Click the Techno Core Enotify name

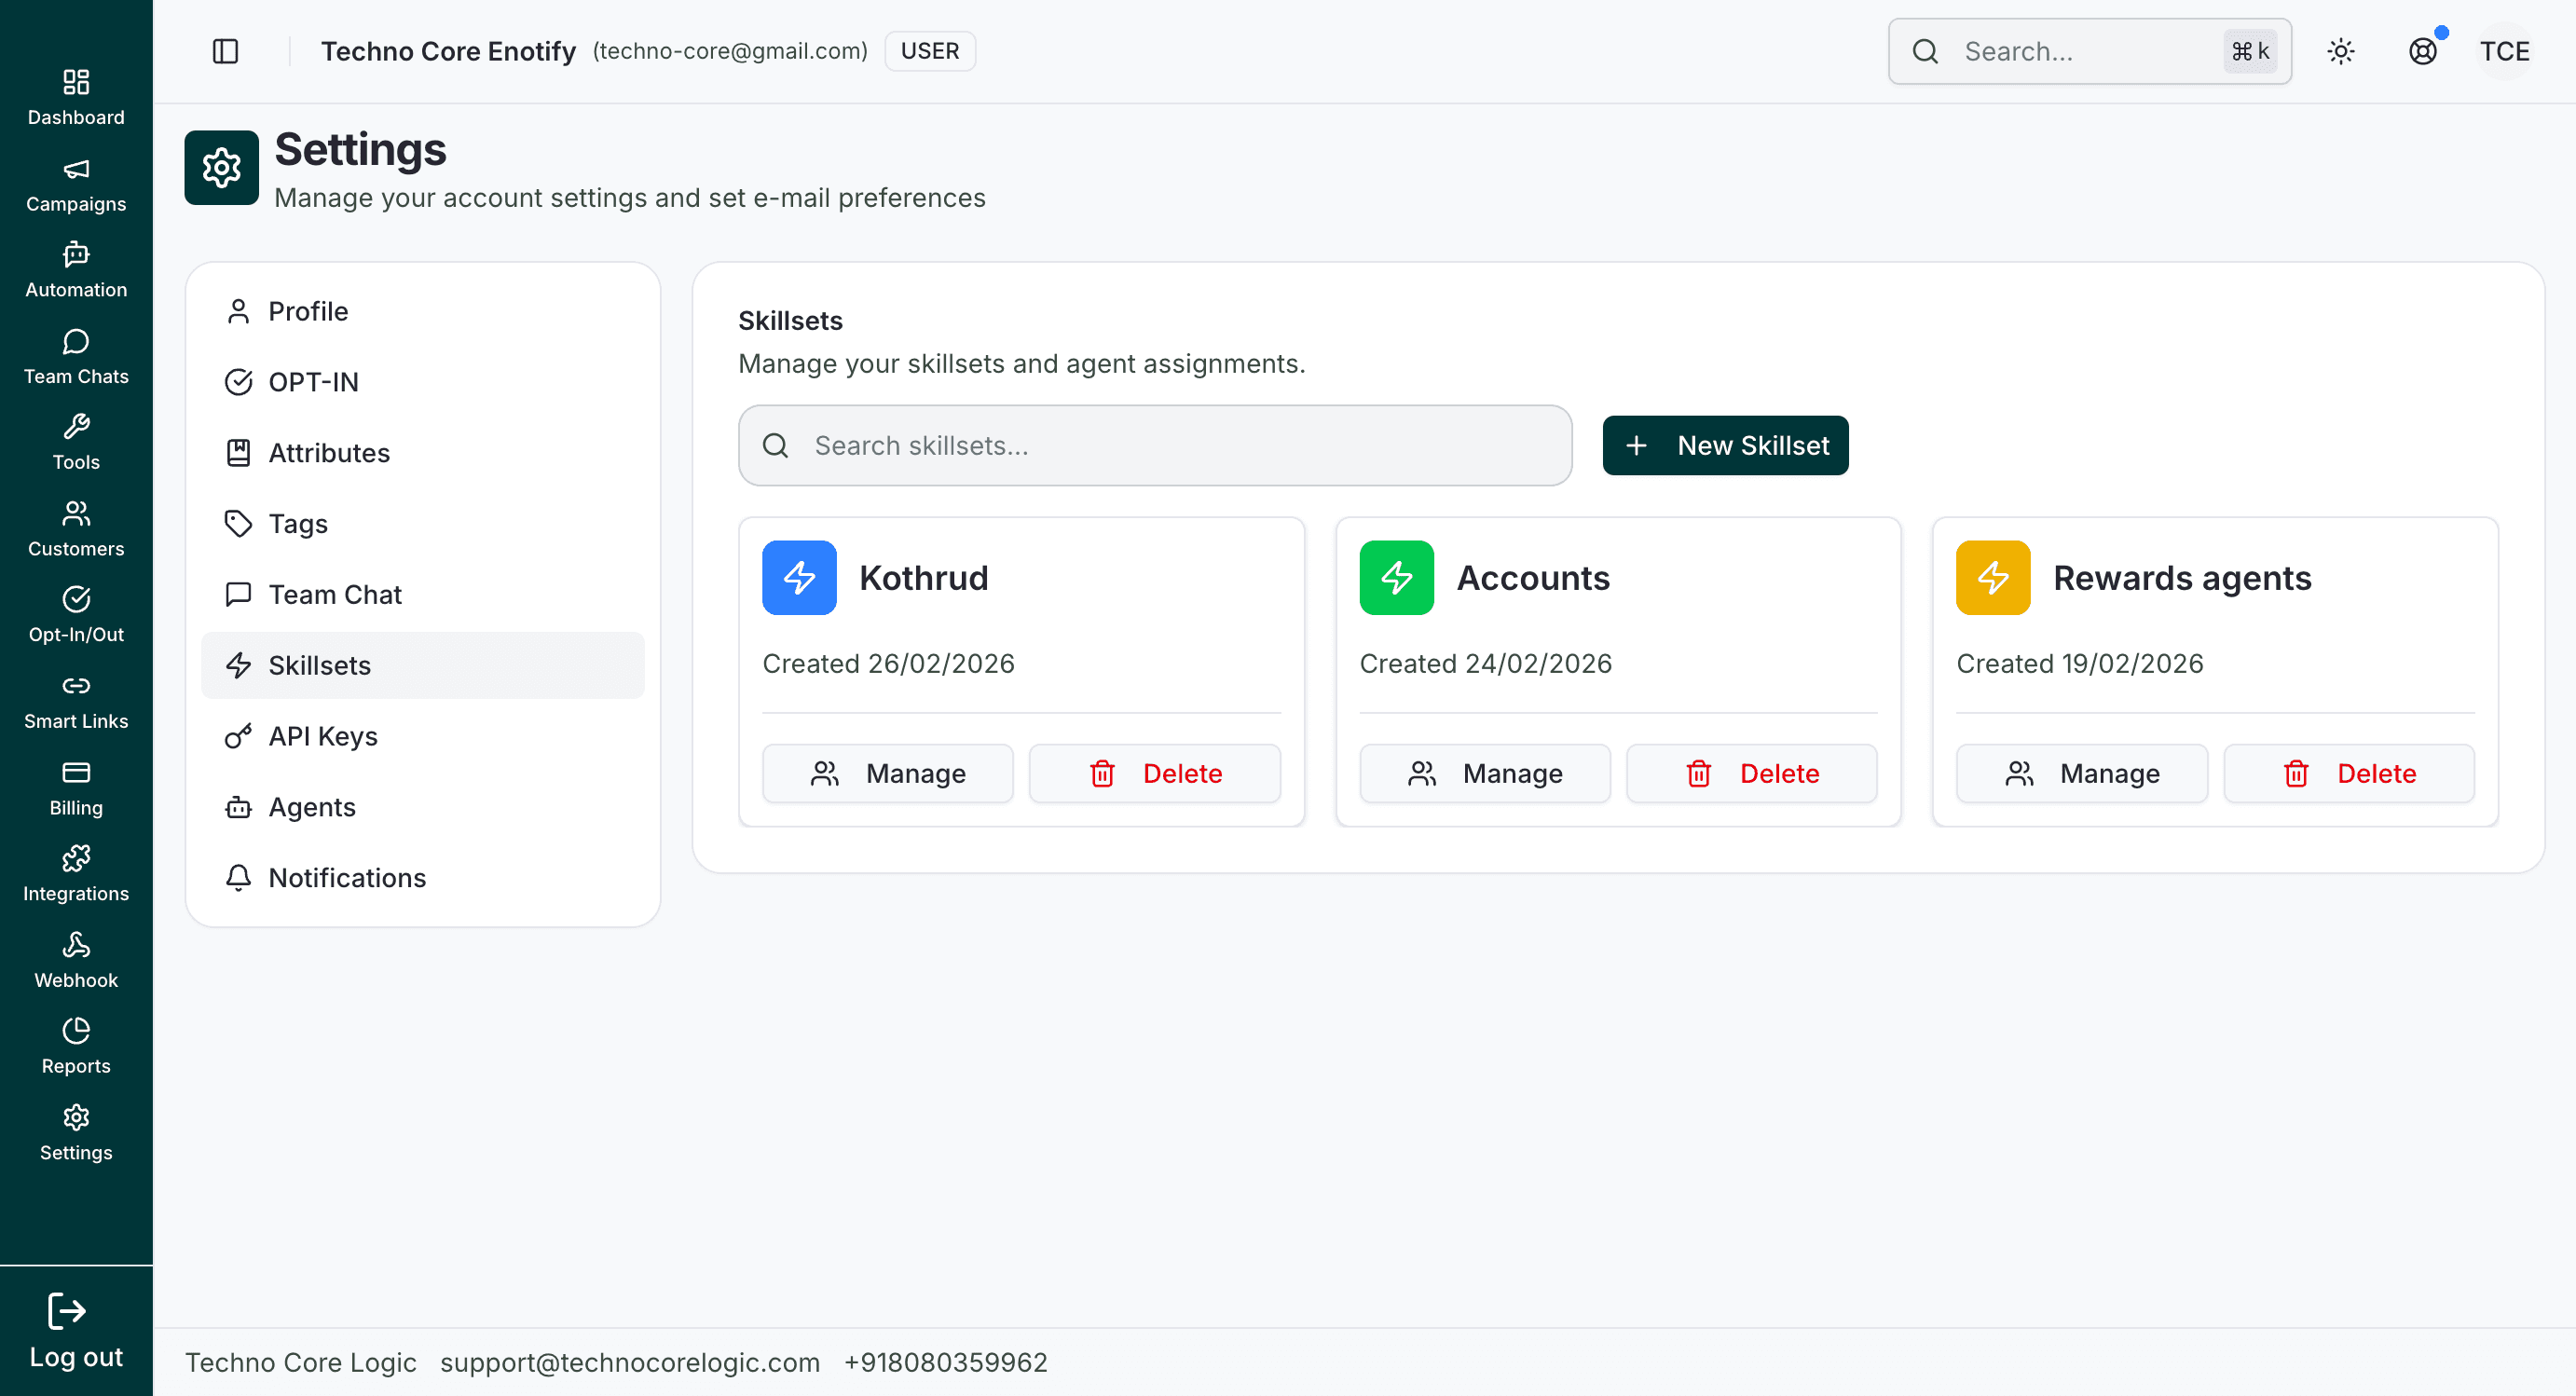448,51
